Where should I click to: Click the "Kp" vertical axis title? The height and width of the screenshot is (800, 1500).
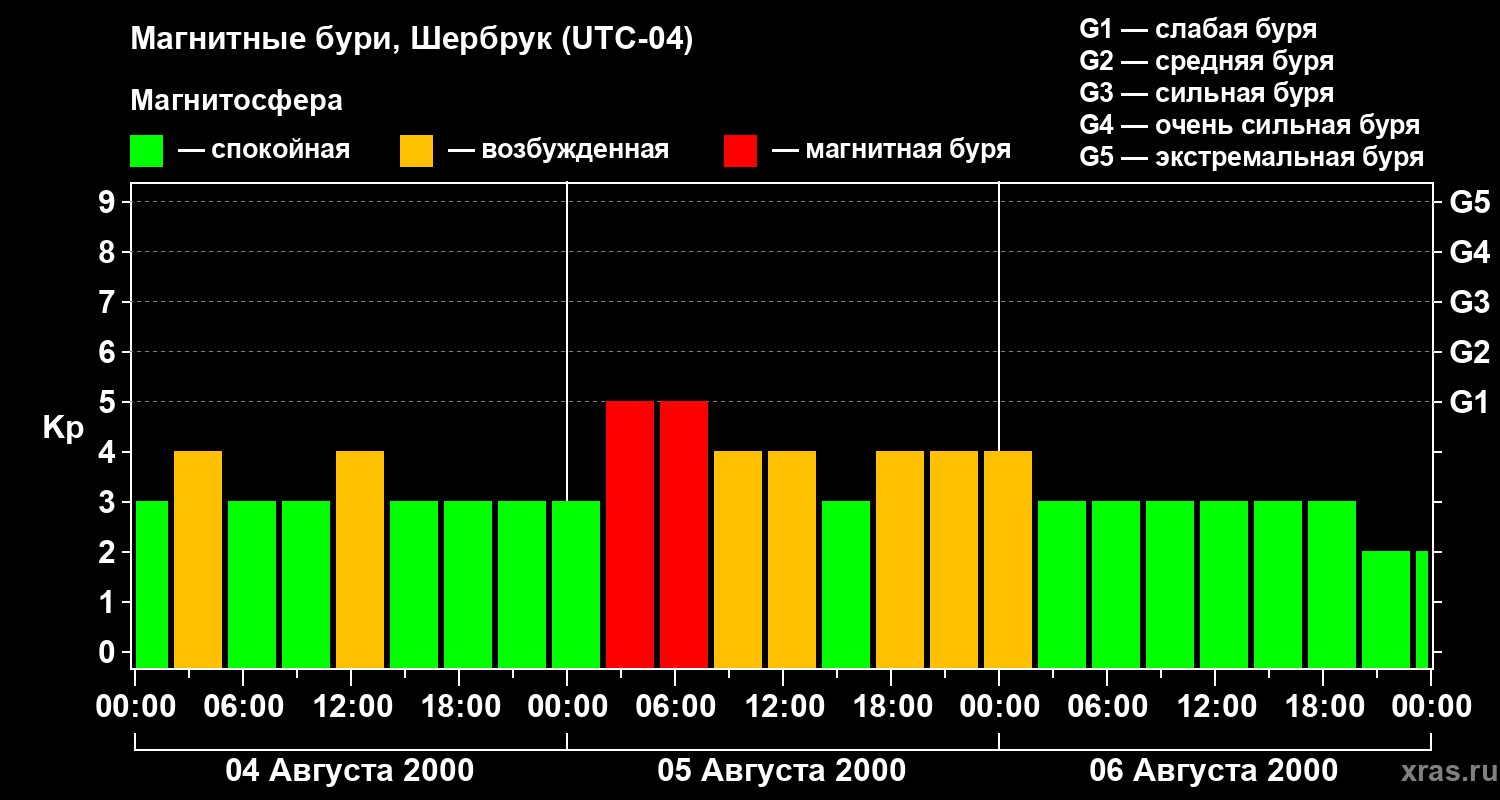(x=63, y=428)
